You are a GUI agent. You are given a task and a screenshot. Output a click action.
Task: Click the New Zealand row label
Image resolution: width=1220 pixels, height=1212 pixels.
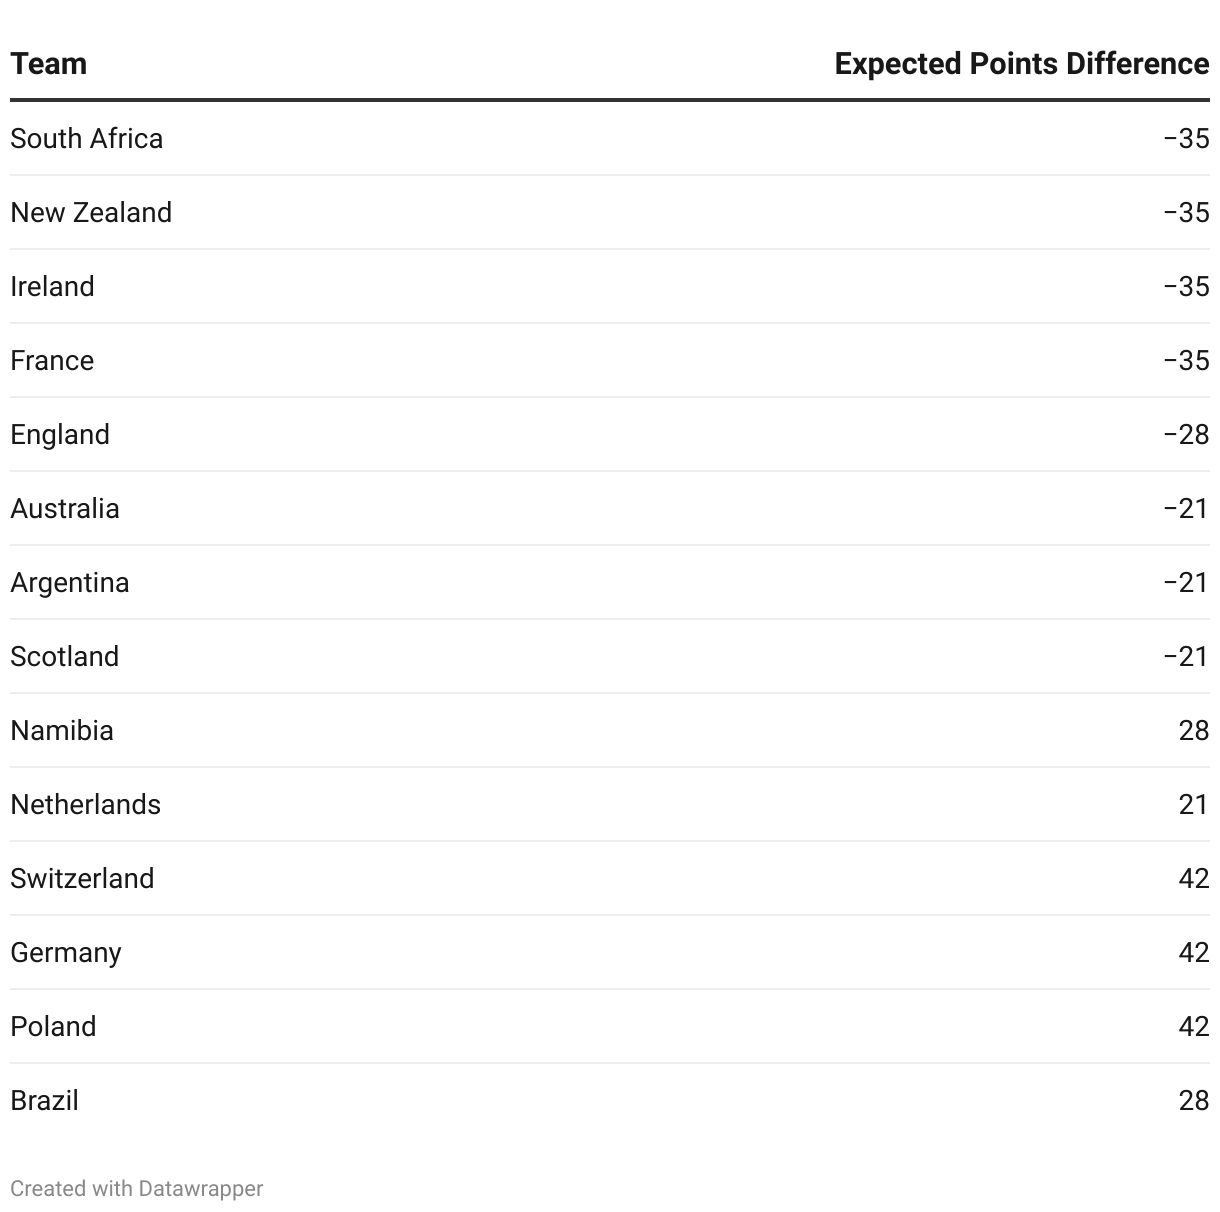[91, 212]
